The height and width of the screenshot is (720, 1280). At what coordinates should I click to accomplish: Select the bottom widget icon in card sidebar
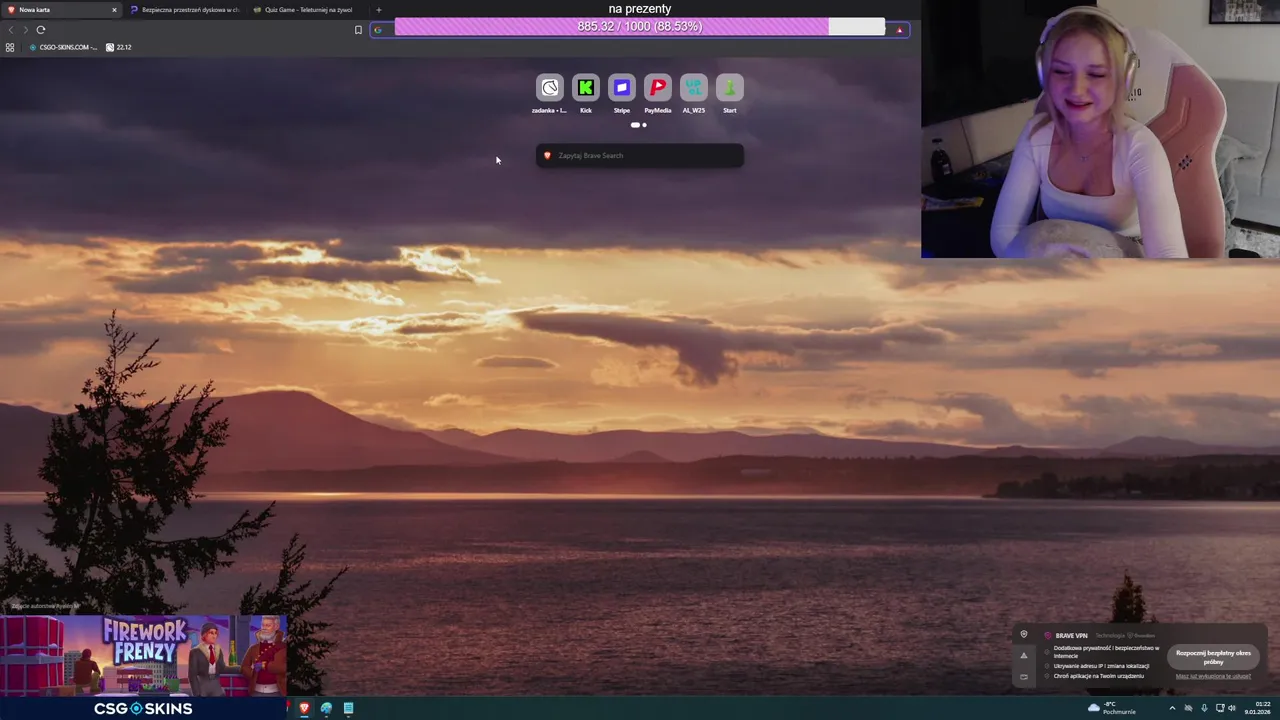point(1023,677)
